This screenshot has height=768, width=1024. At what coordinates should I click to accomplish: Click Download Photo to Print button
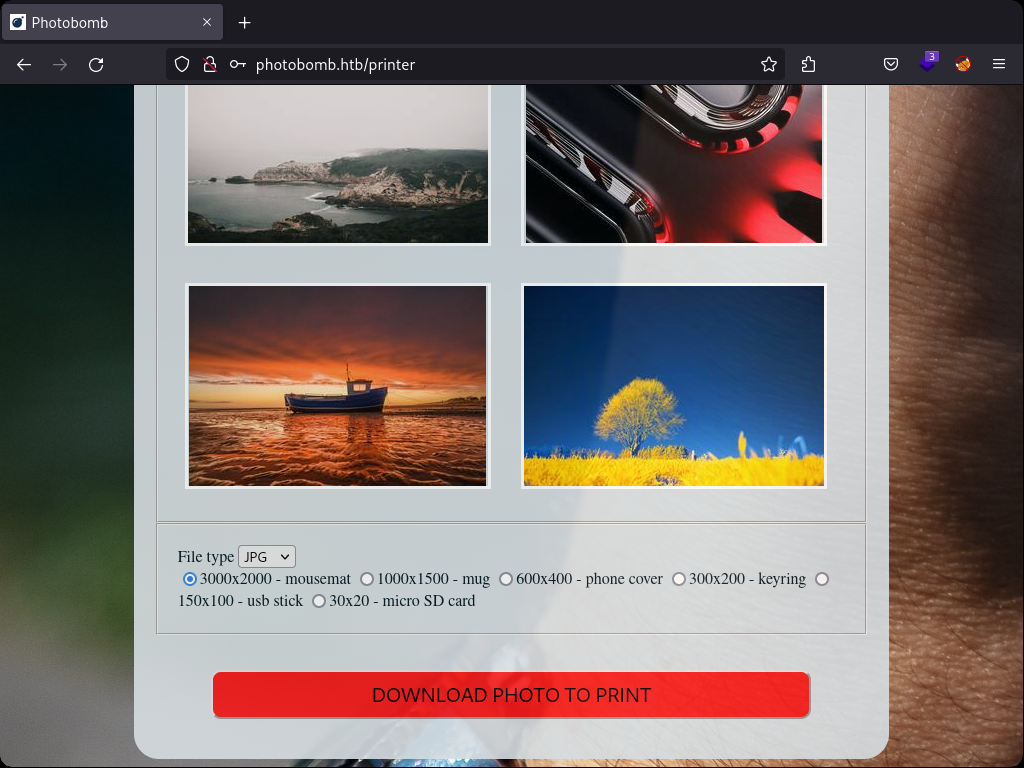511,695
